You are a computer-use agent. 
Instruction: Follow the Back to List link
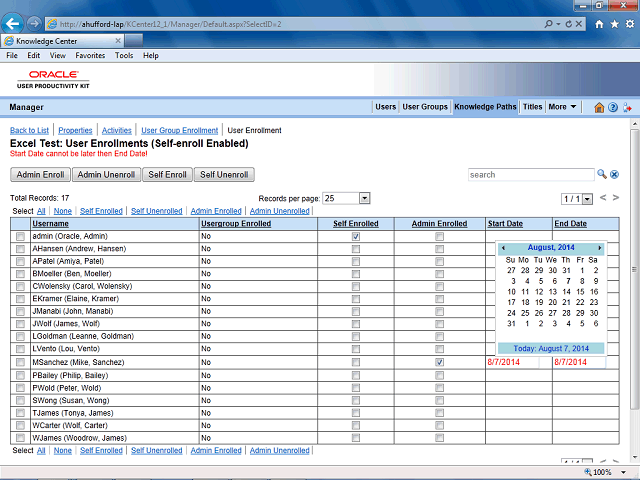pos(29,130)
